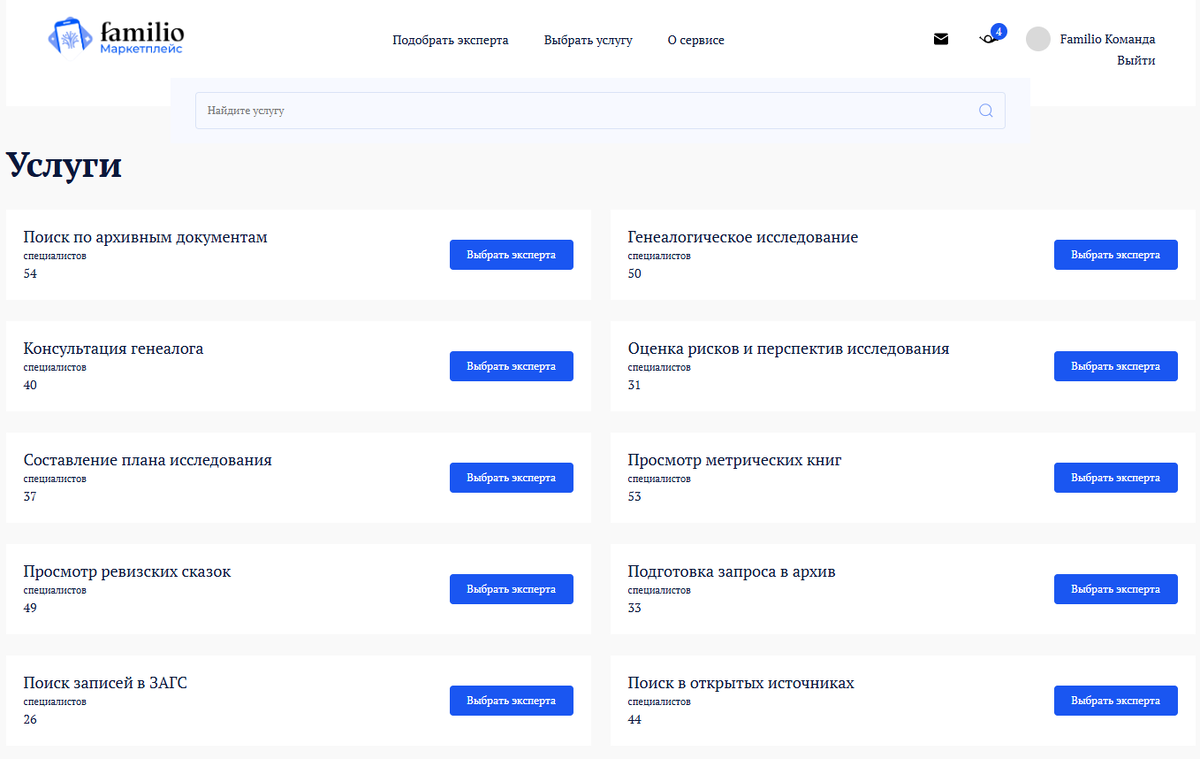Choose expert for Подготовка запроса в архив
This screenshot has height=759, width=1200.
(x=1115, y=589)
